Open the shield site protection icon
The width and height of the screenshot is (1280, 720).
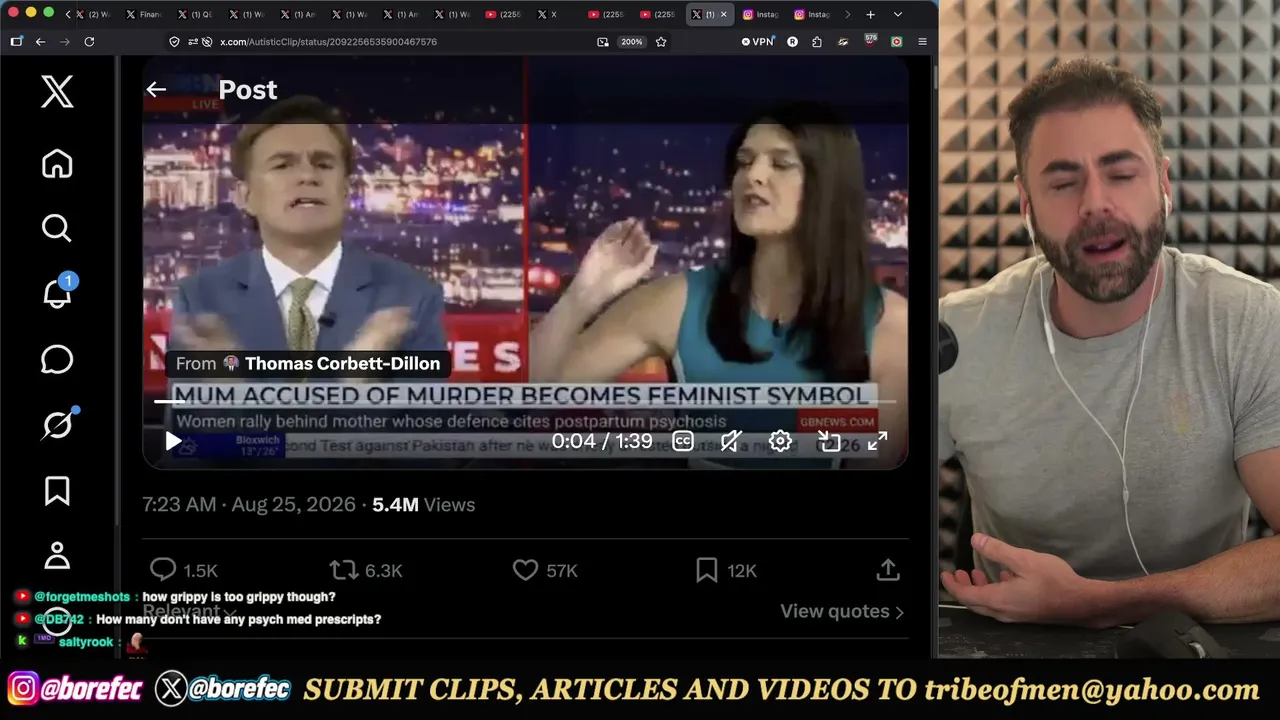pyautogui.click(x=174, y=42)
